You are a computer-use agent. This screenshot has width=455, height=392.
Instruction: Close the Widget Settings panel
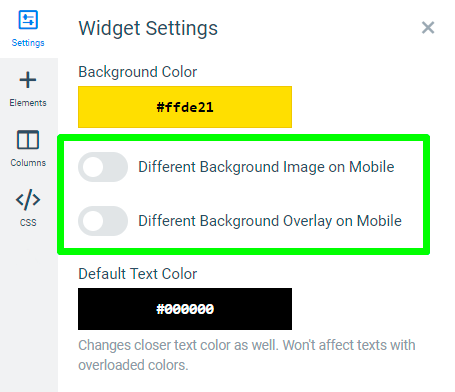coord(428,28)
